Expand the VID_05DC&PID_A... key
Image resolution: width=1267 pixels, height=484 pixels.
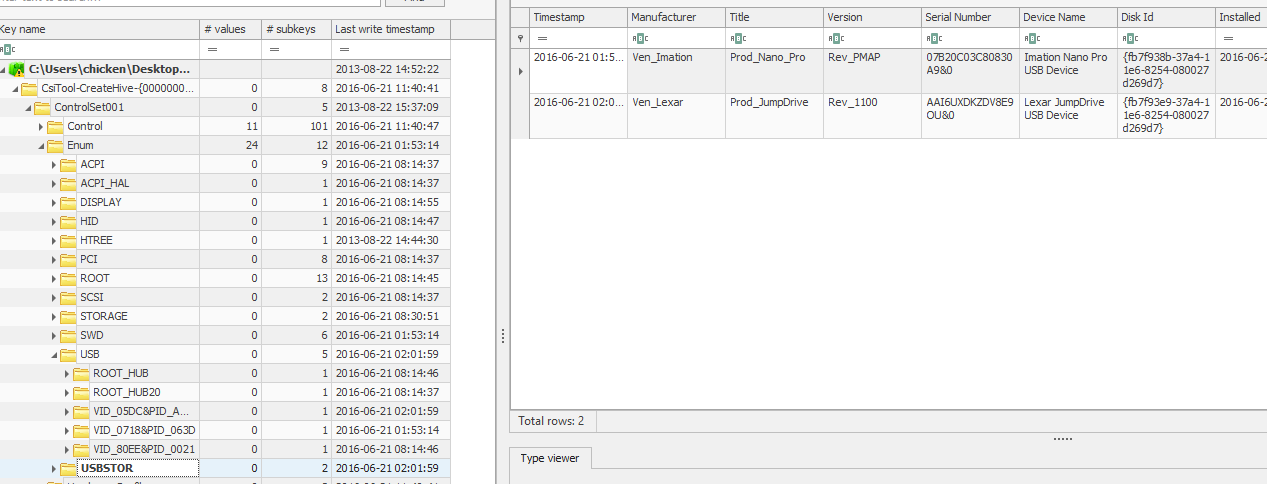[67, 412]
